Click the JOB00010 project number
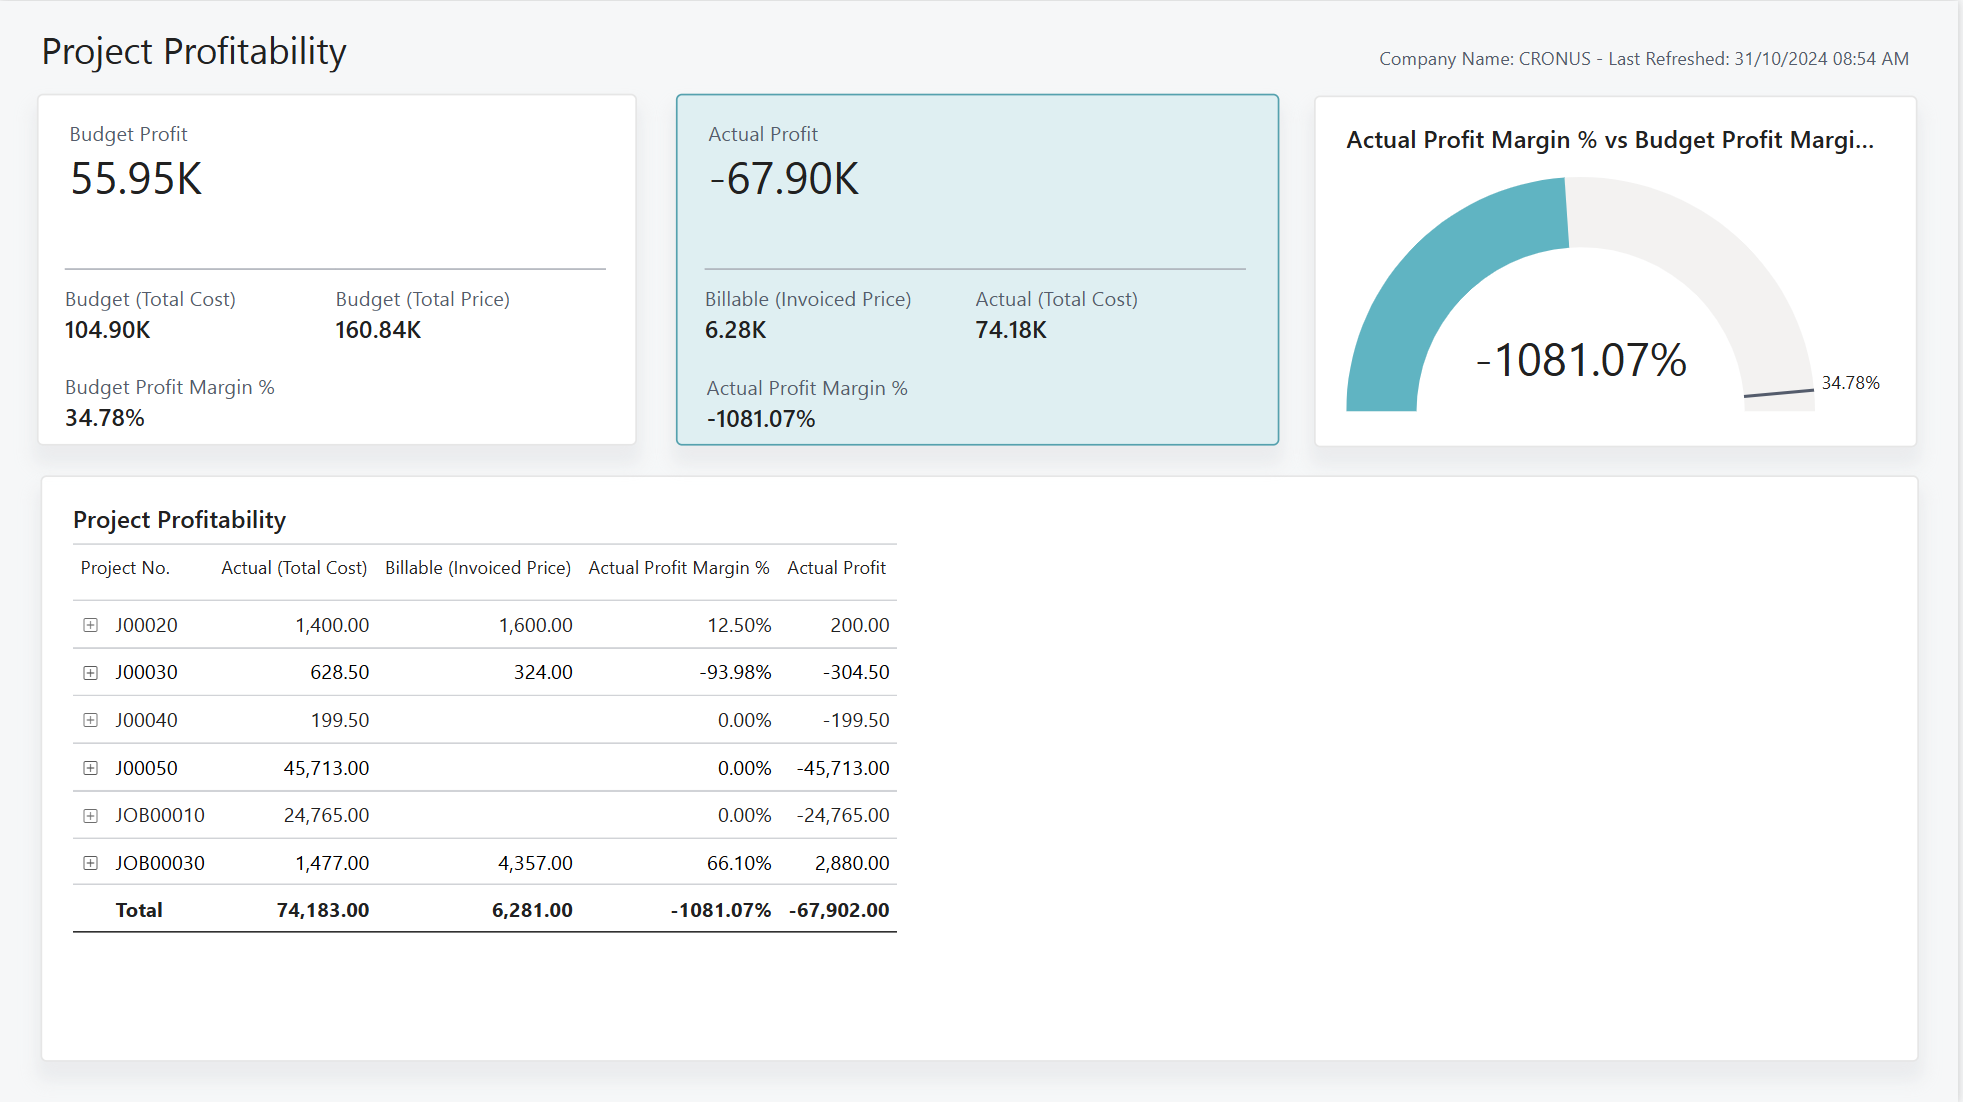Image resolution: width=1963 pixels, height=1102 pixels. click(160, 816)
